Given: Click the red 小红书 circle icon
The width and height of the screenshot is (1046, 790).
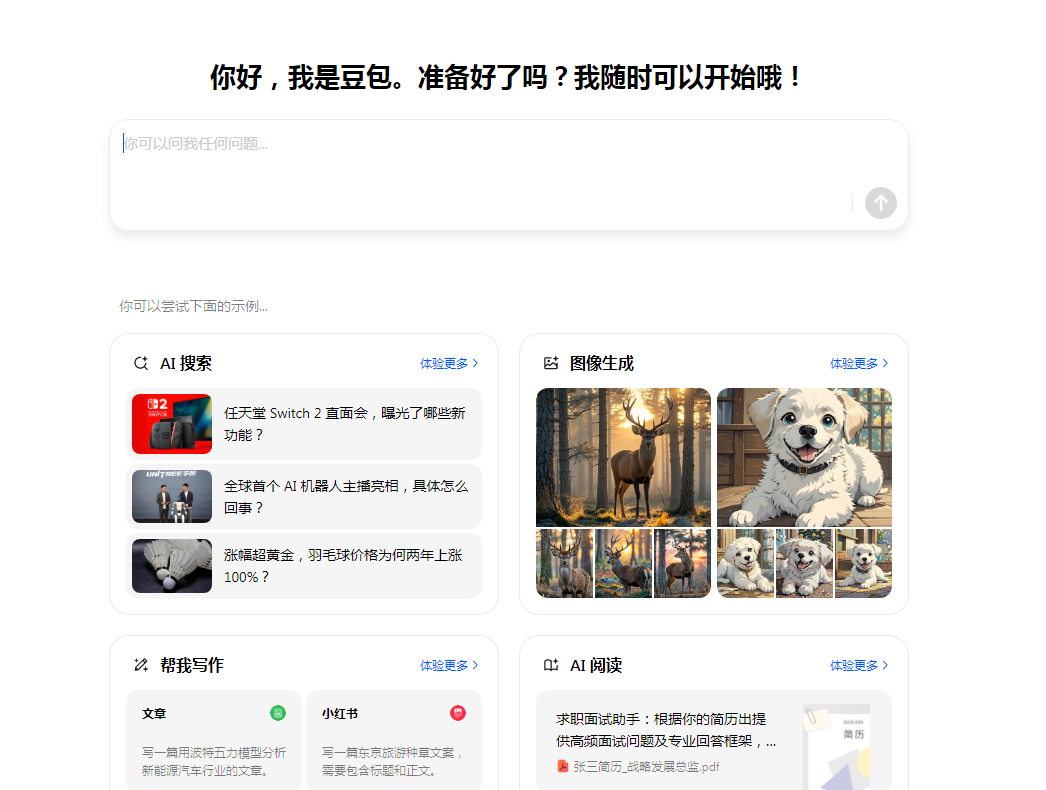Looking at the screenshot, I should pos(457,713).
